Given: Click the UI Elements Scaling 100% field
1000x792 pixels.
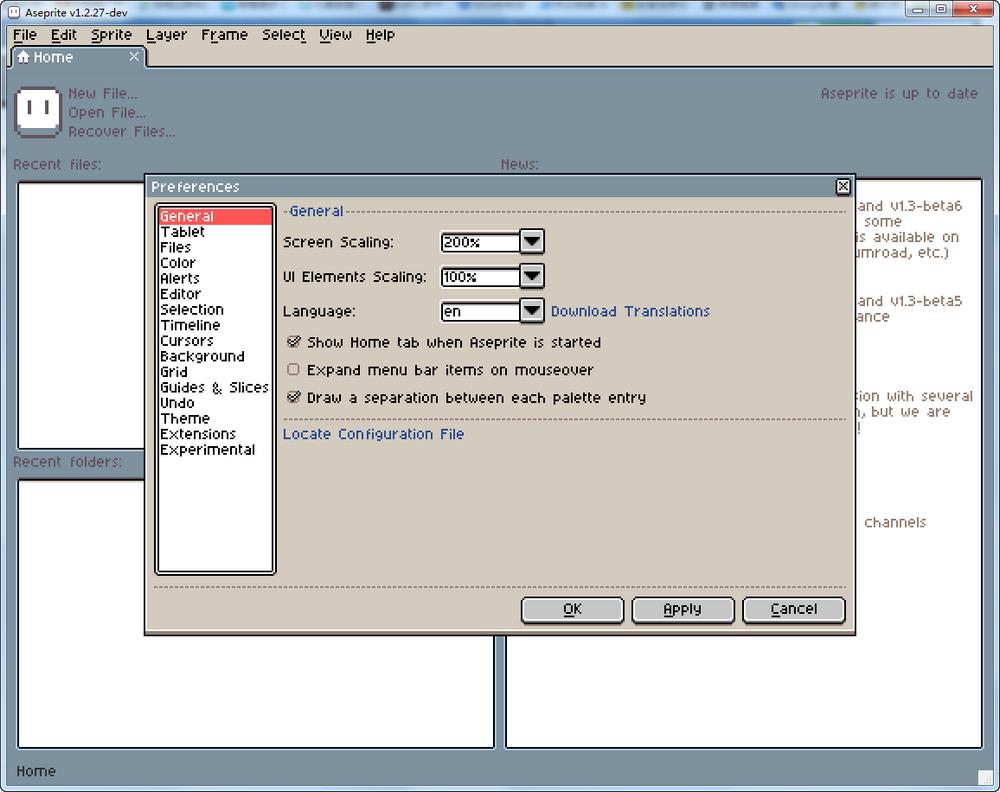Looking at the screenshot, I should [480, 277].
